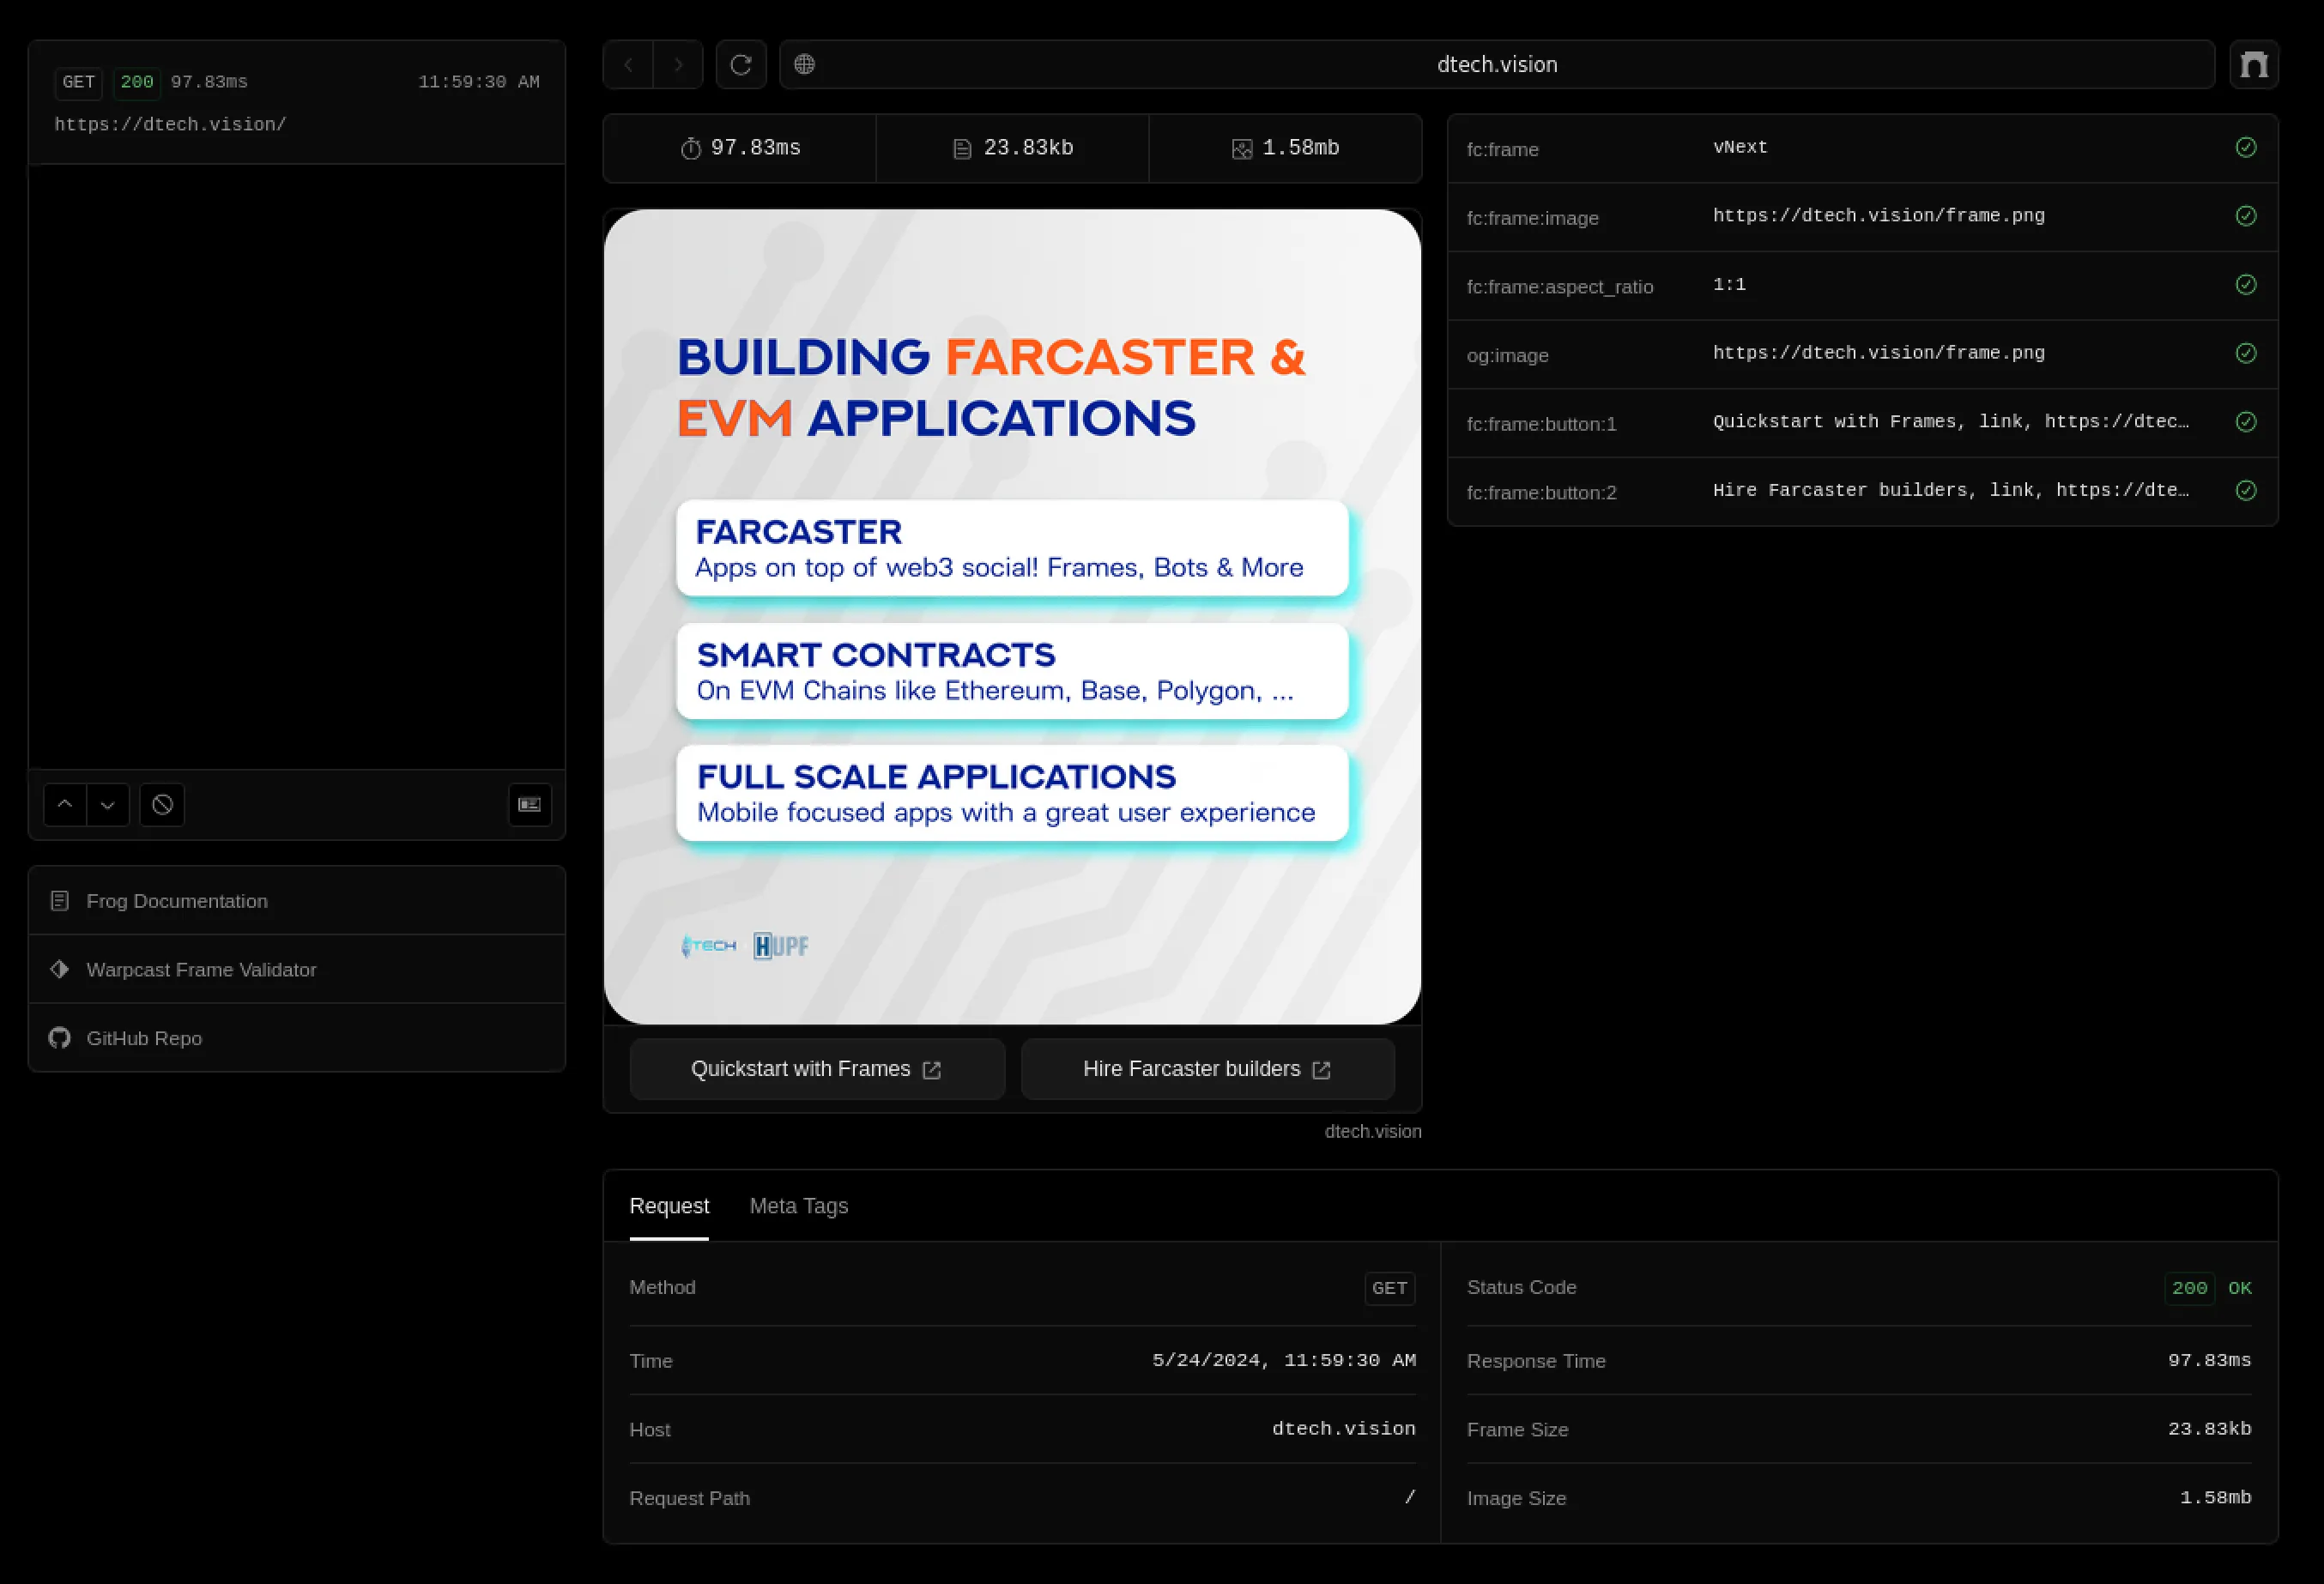The image size is (2324, 1584).
Task: Click the check icon for fc:frame:button:2
Action: pyautogui.click(x=2246, y=490)
